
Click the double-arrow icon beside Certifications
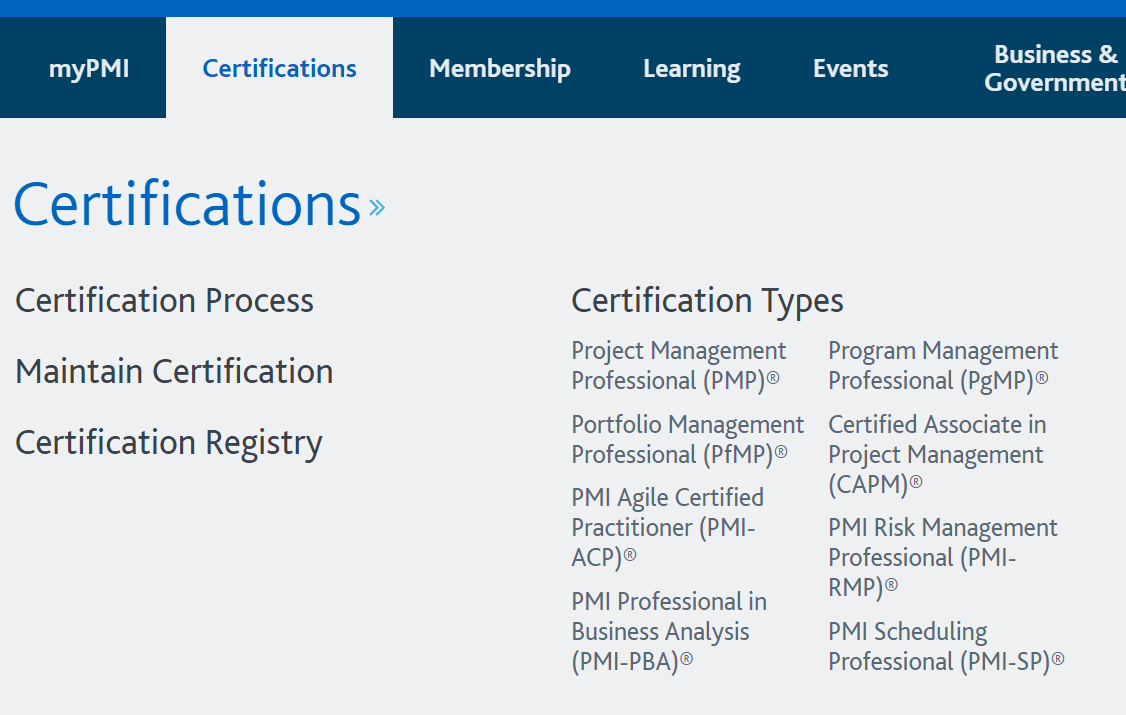tap(377, 207)
